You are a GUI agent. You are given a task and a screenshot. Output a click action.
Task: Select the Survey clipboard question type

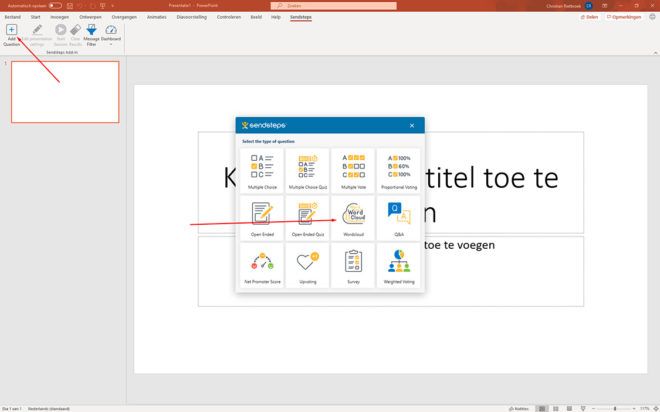353,266
